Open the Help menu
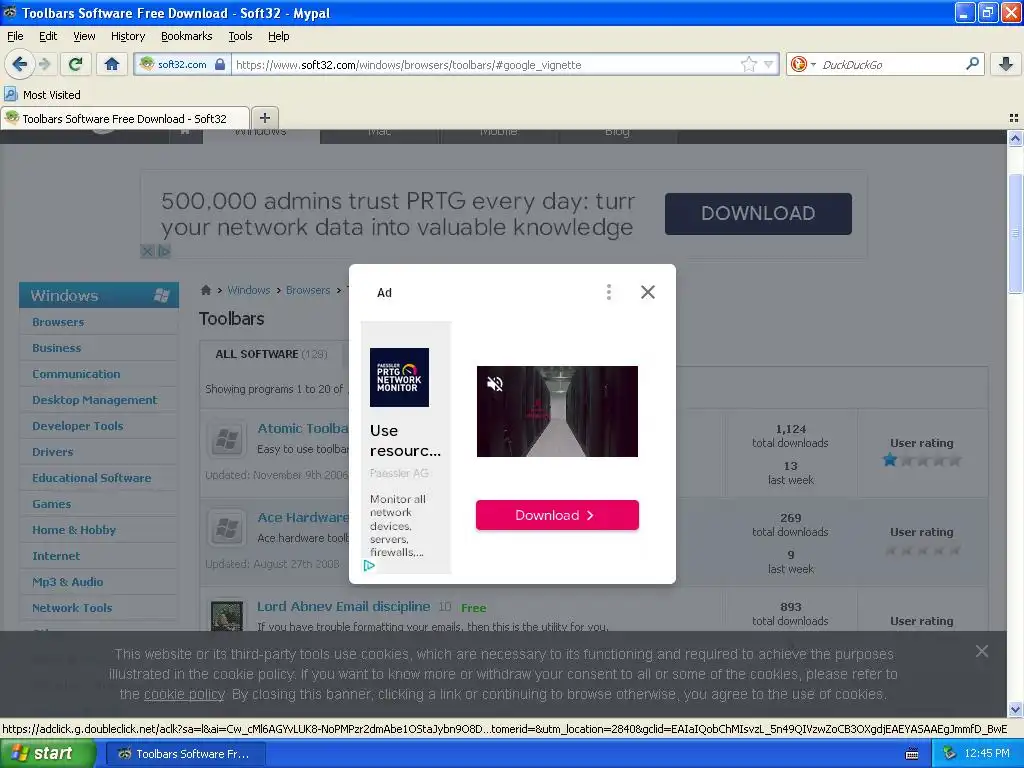 point(278,36)
